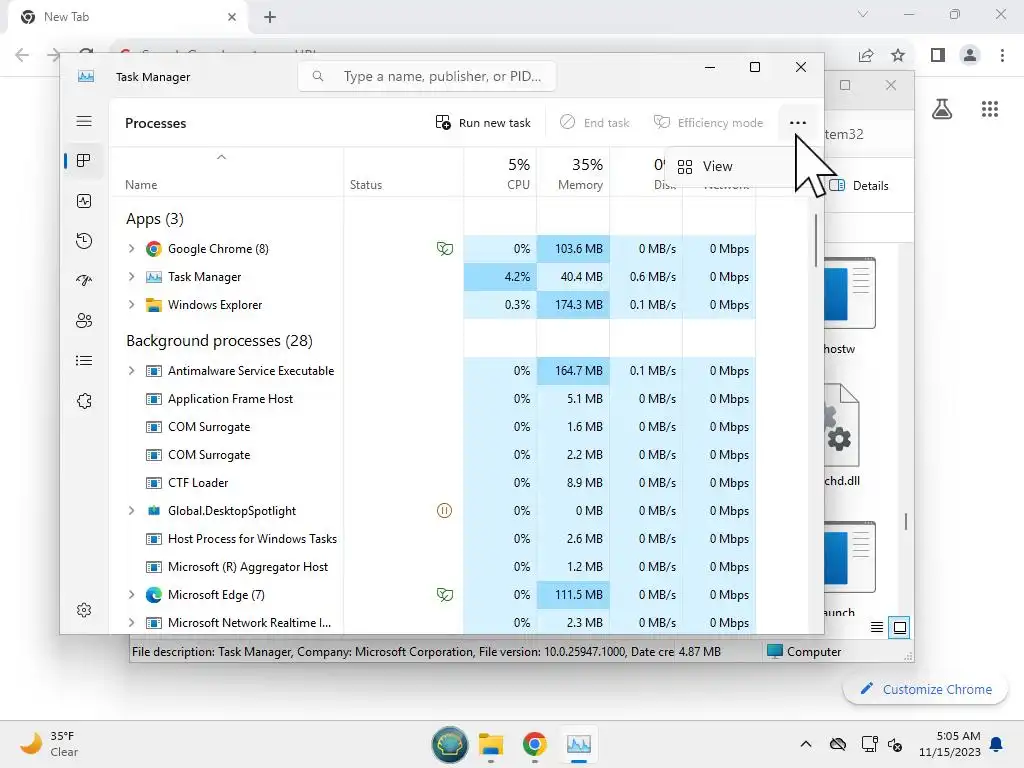Open the Users icon in sidebar
Screen dimensions: 1024x768
pos(84,321)
